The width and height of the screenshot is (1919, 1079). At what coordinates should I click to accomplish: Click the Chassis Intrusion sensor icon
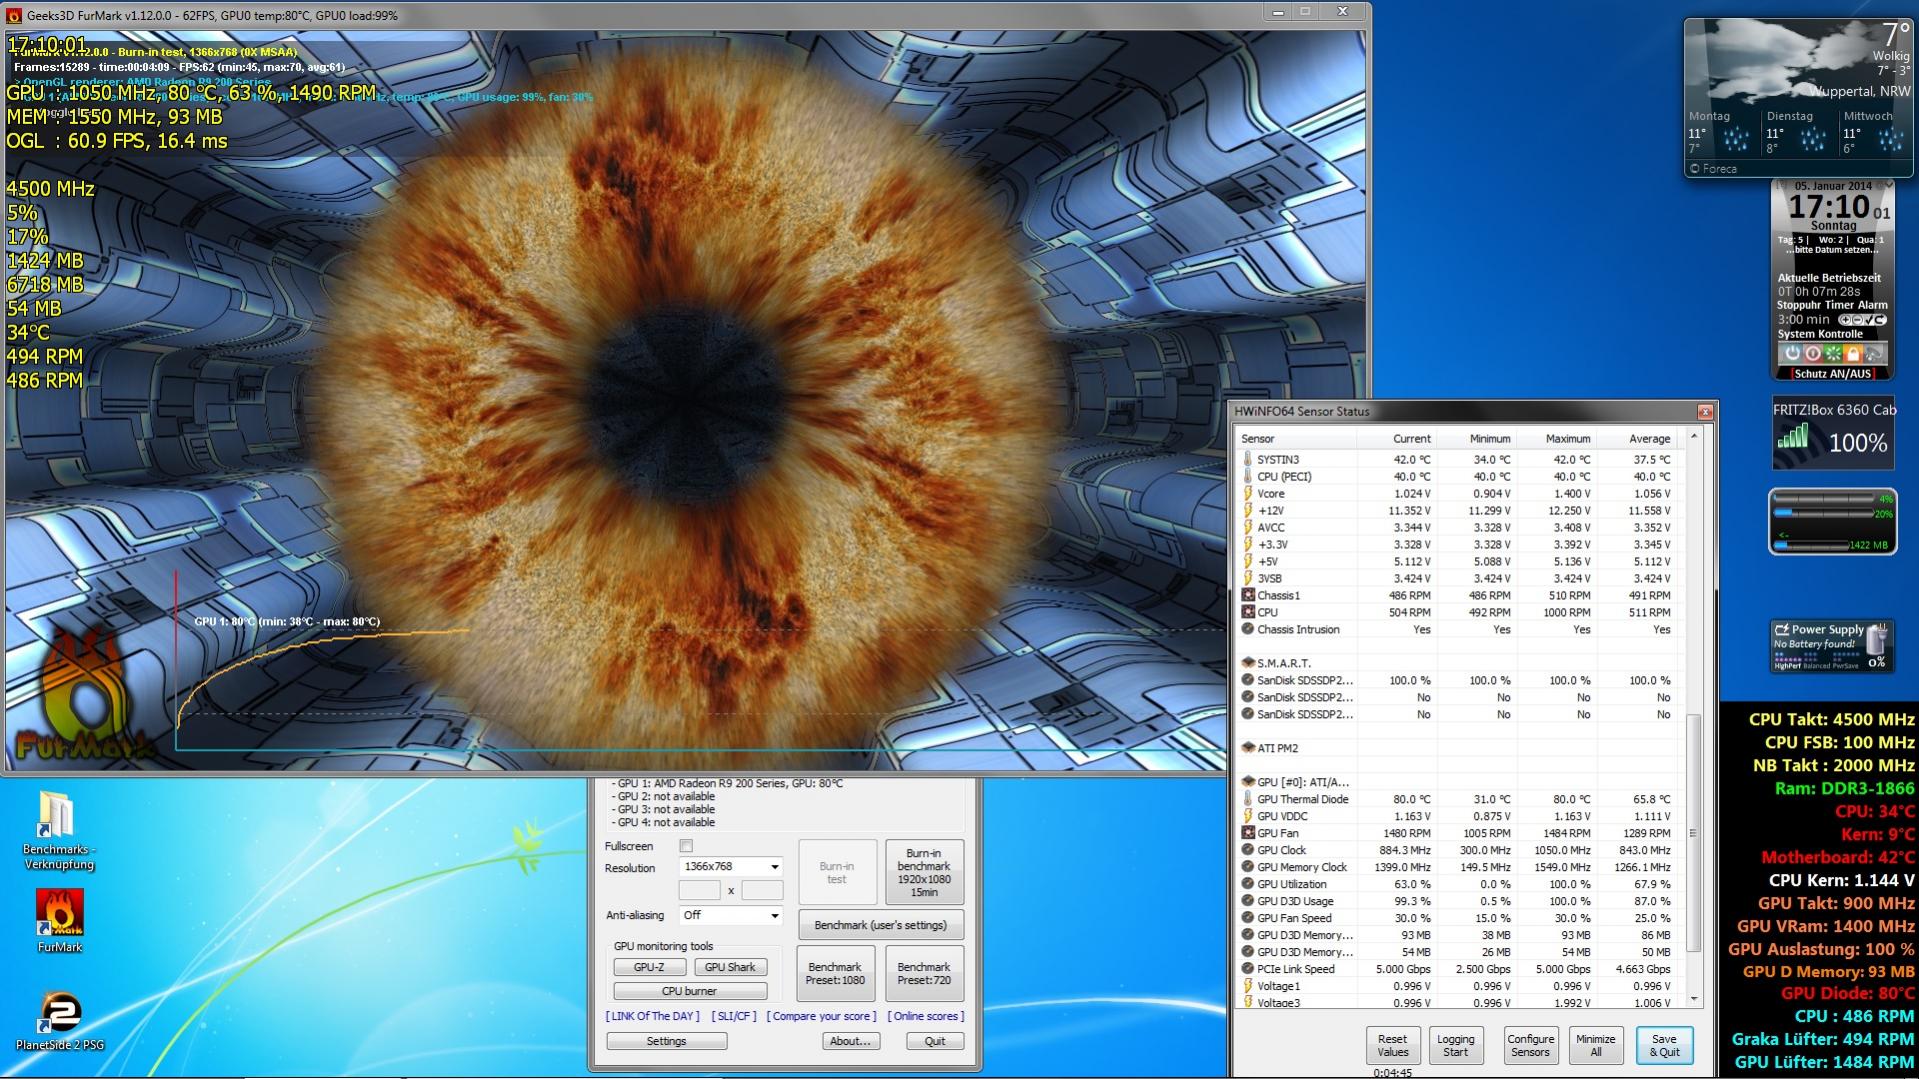point(1248,629)
